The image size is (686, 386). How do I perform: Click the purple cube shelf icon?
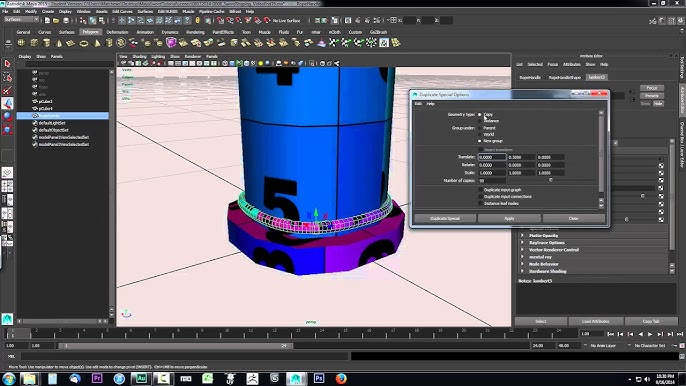click(171, 42)
